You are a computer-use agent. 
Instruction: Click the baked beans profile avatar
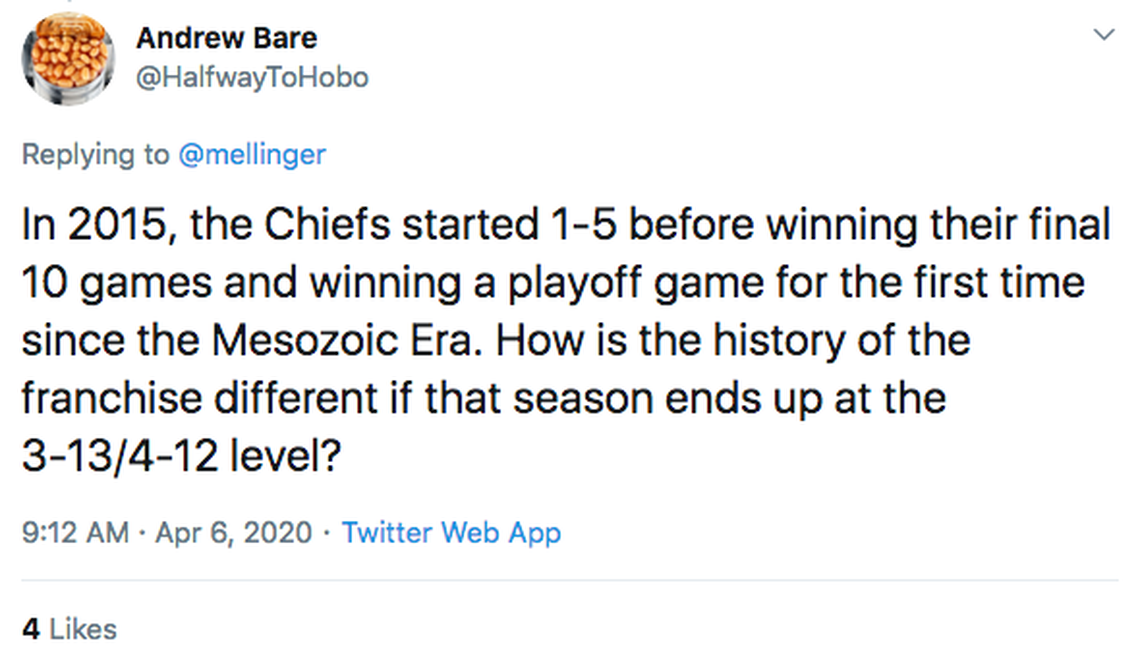click(x=68, y=58)
